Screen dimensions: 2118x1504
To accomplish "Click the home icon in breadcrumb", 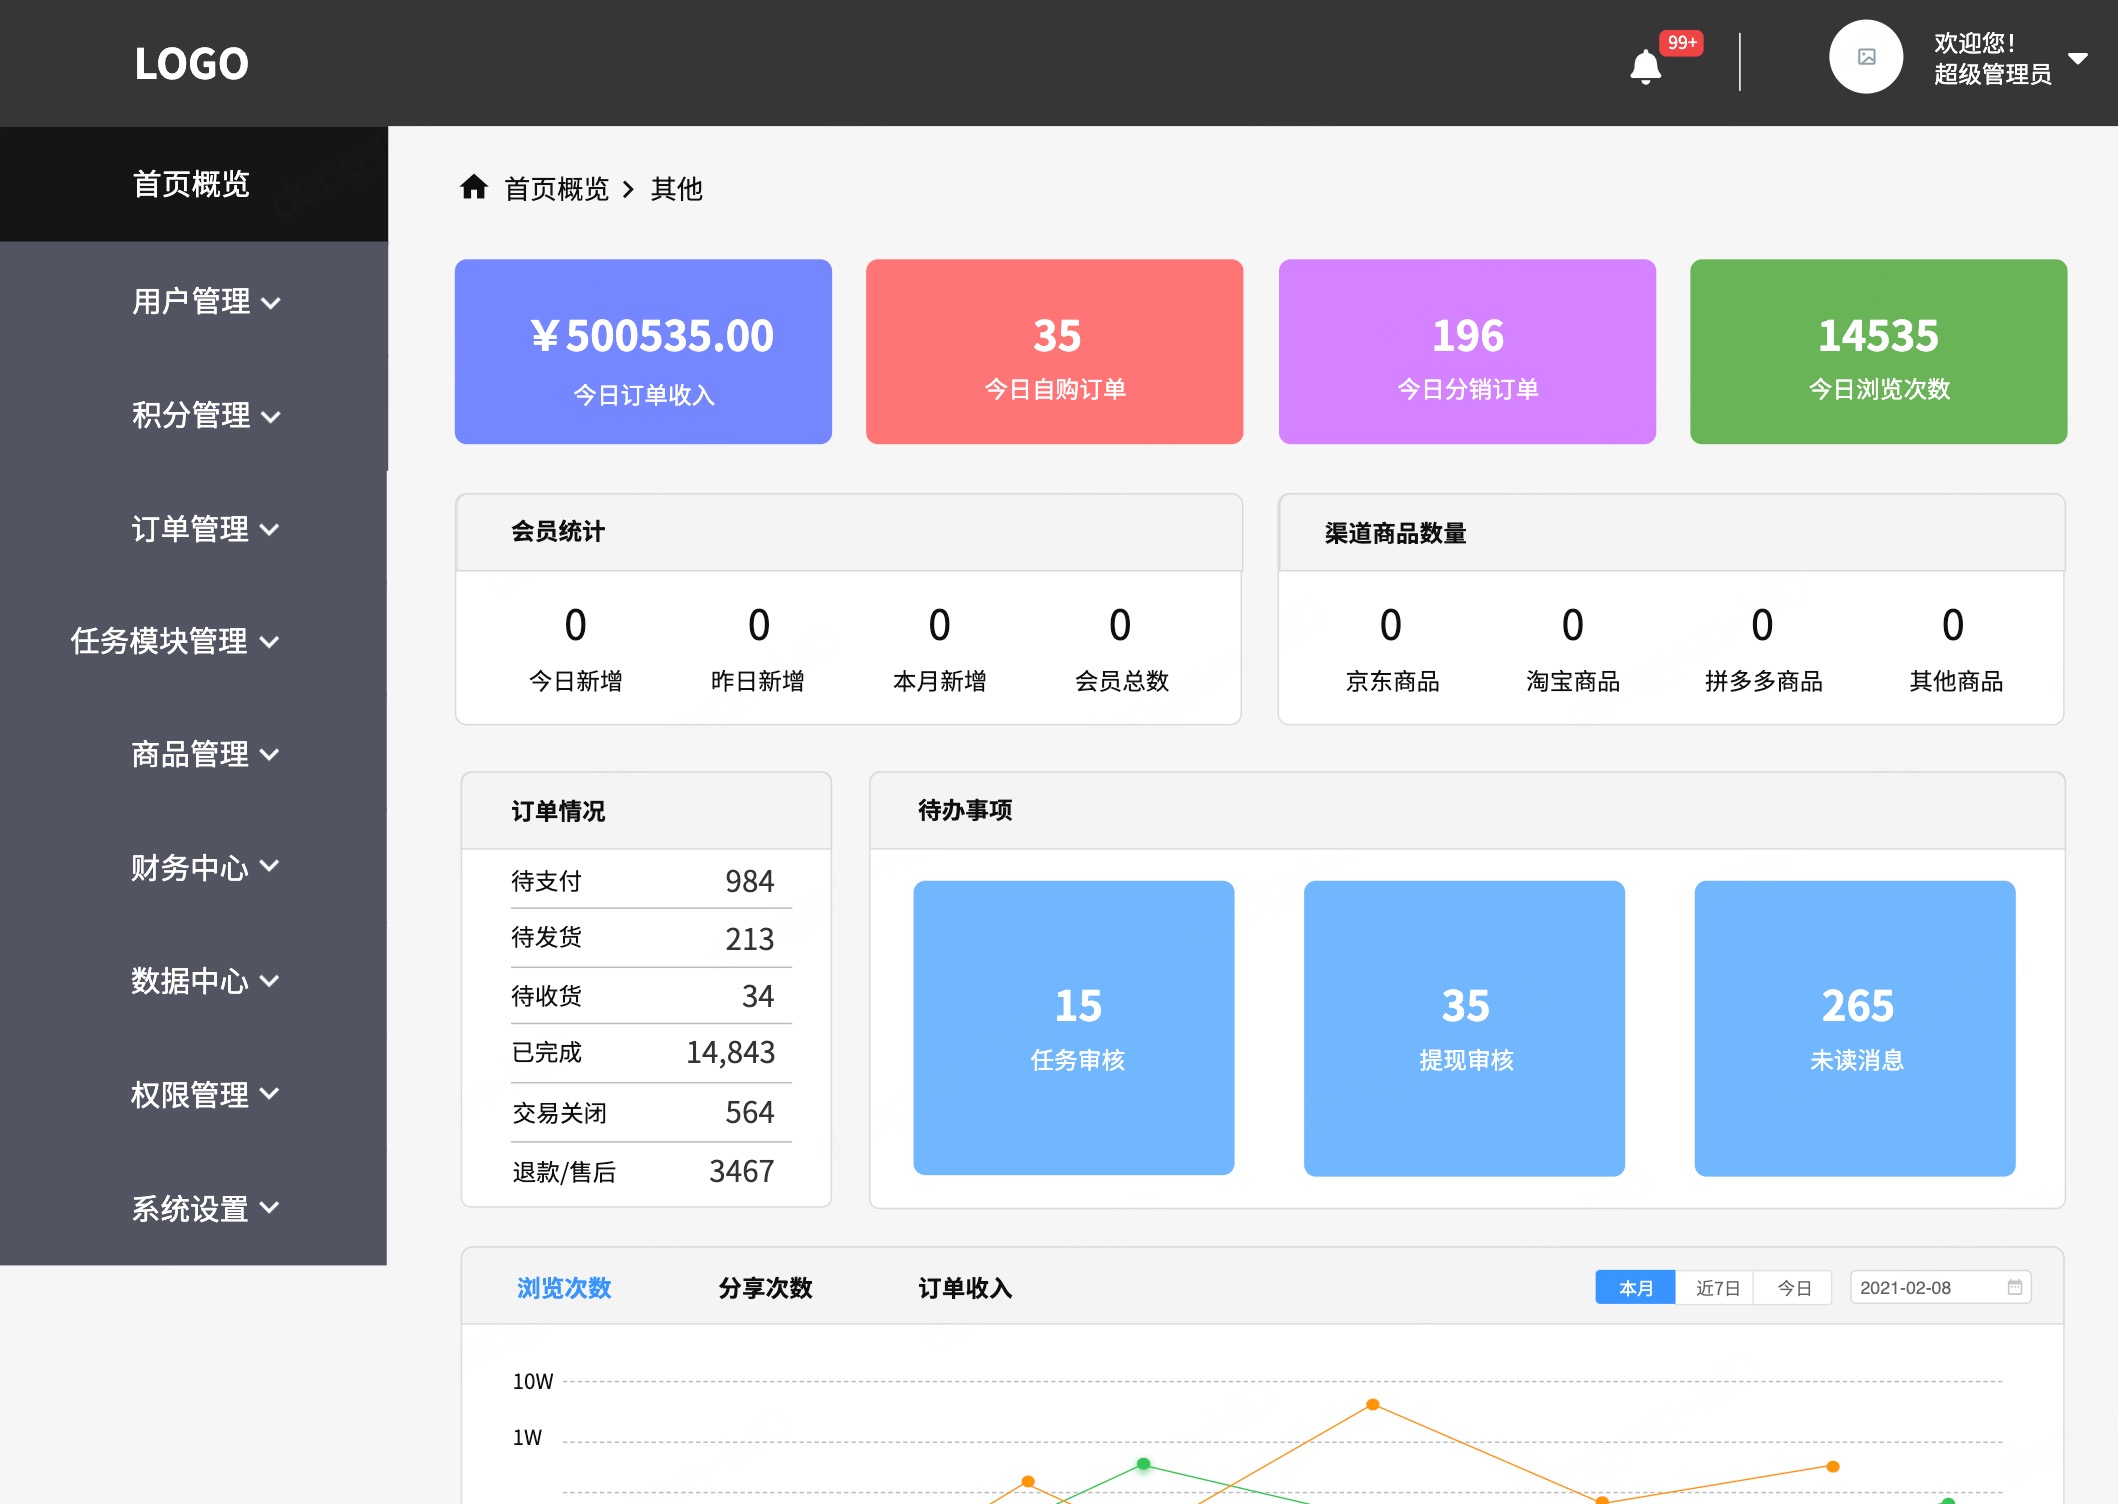I will click(473, 187).
